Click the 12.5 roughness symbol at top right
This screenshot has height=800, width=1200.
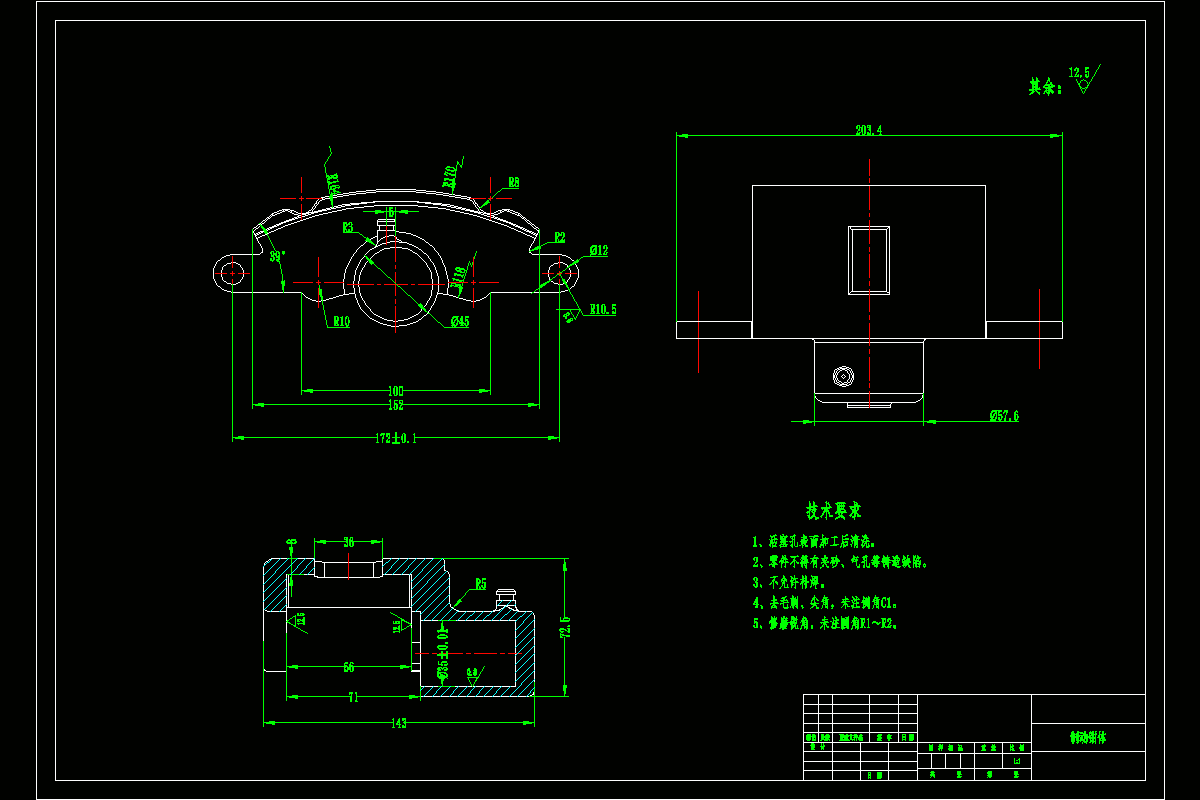(1084, 78)
